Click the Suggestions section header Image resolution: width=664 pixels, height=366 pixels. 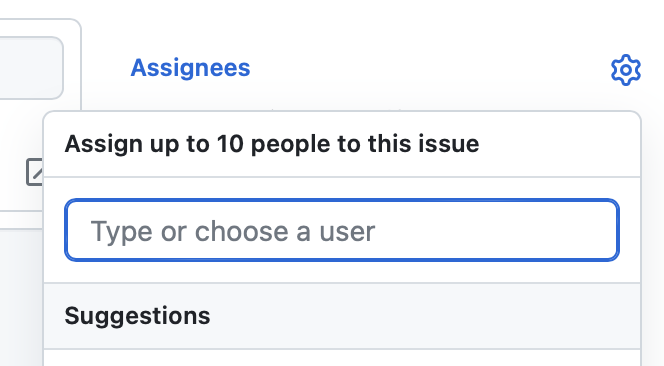pos(137,316)
